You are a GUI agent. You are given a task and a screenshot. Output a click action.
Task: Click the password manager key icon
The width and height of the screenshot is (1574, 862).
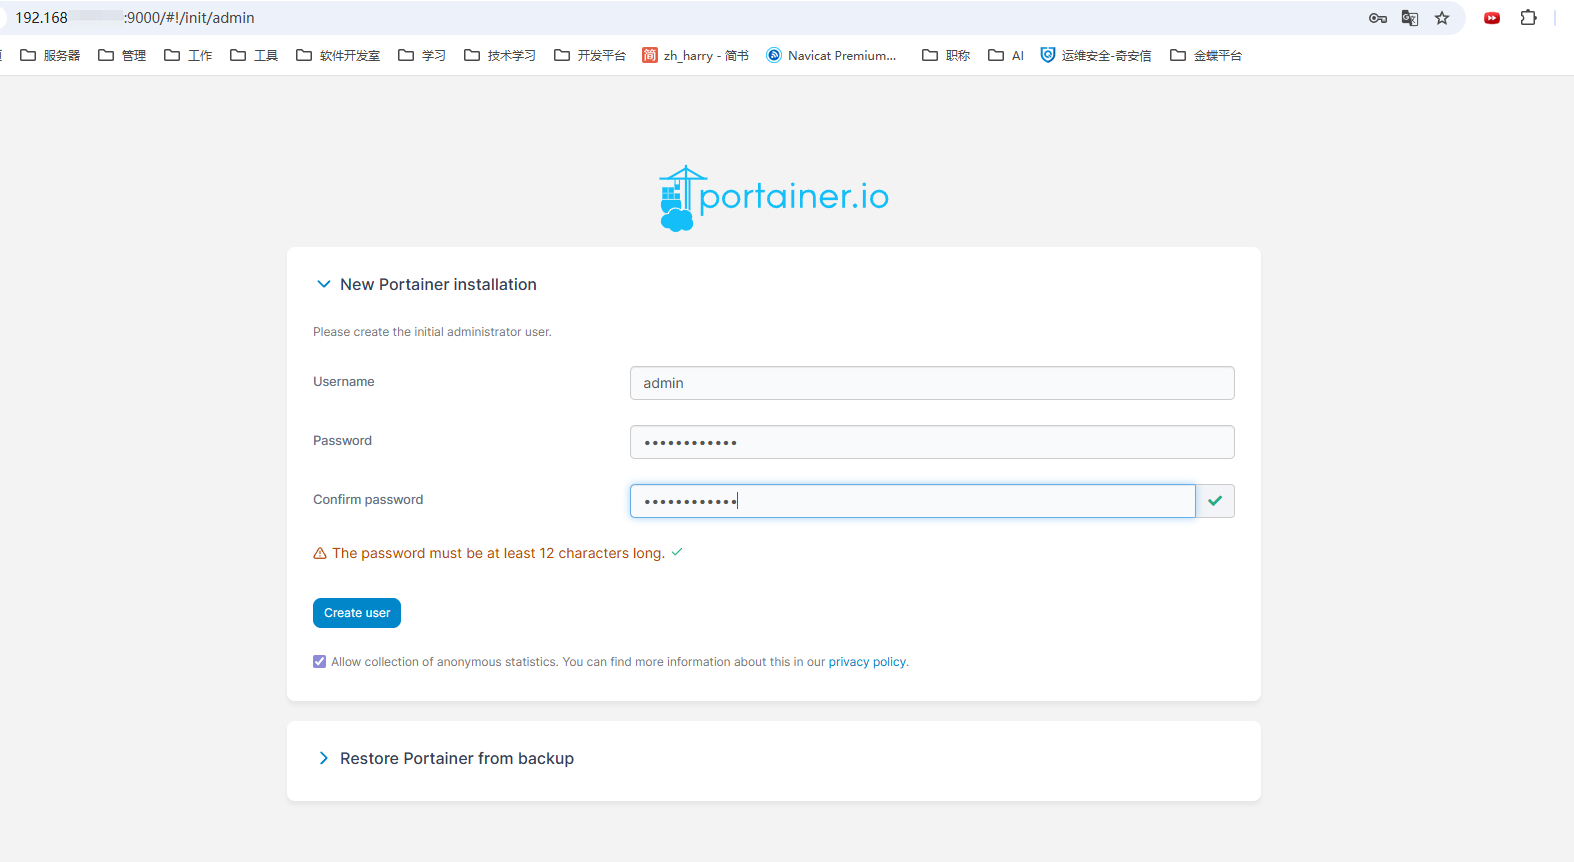click(1377, 18)
